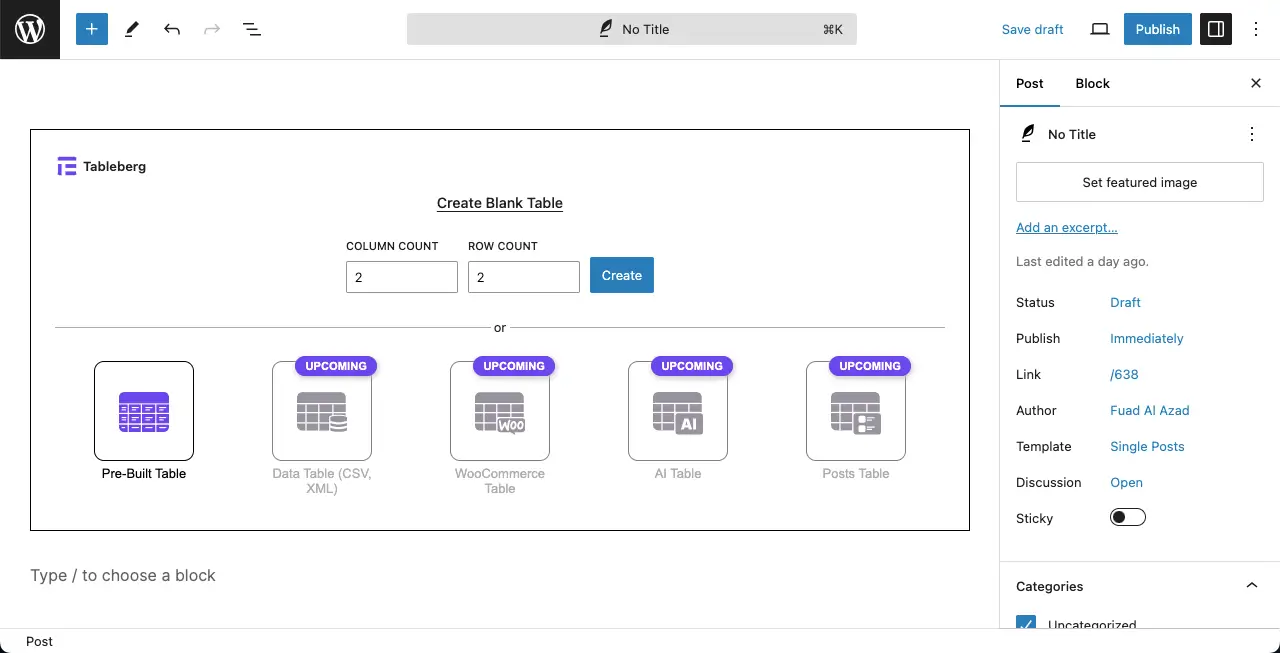This screenshot has width=1280, height=653.
Task: Open the WordPress logo menu
Action: coord(30,30)
